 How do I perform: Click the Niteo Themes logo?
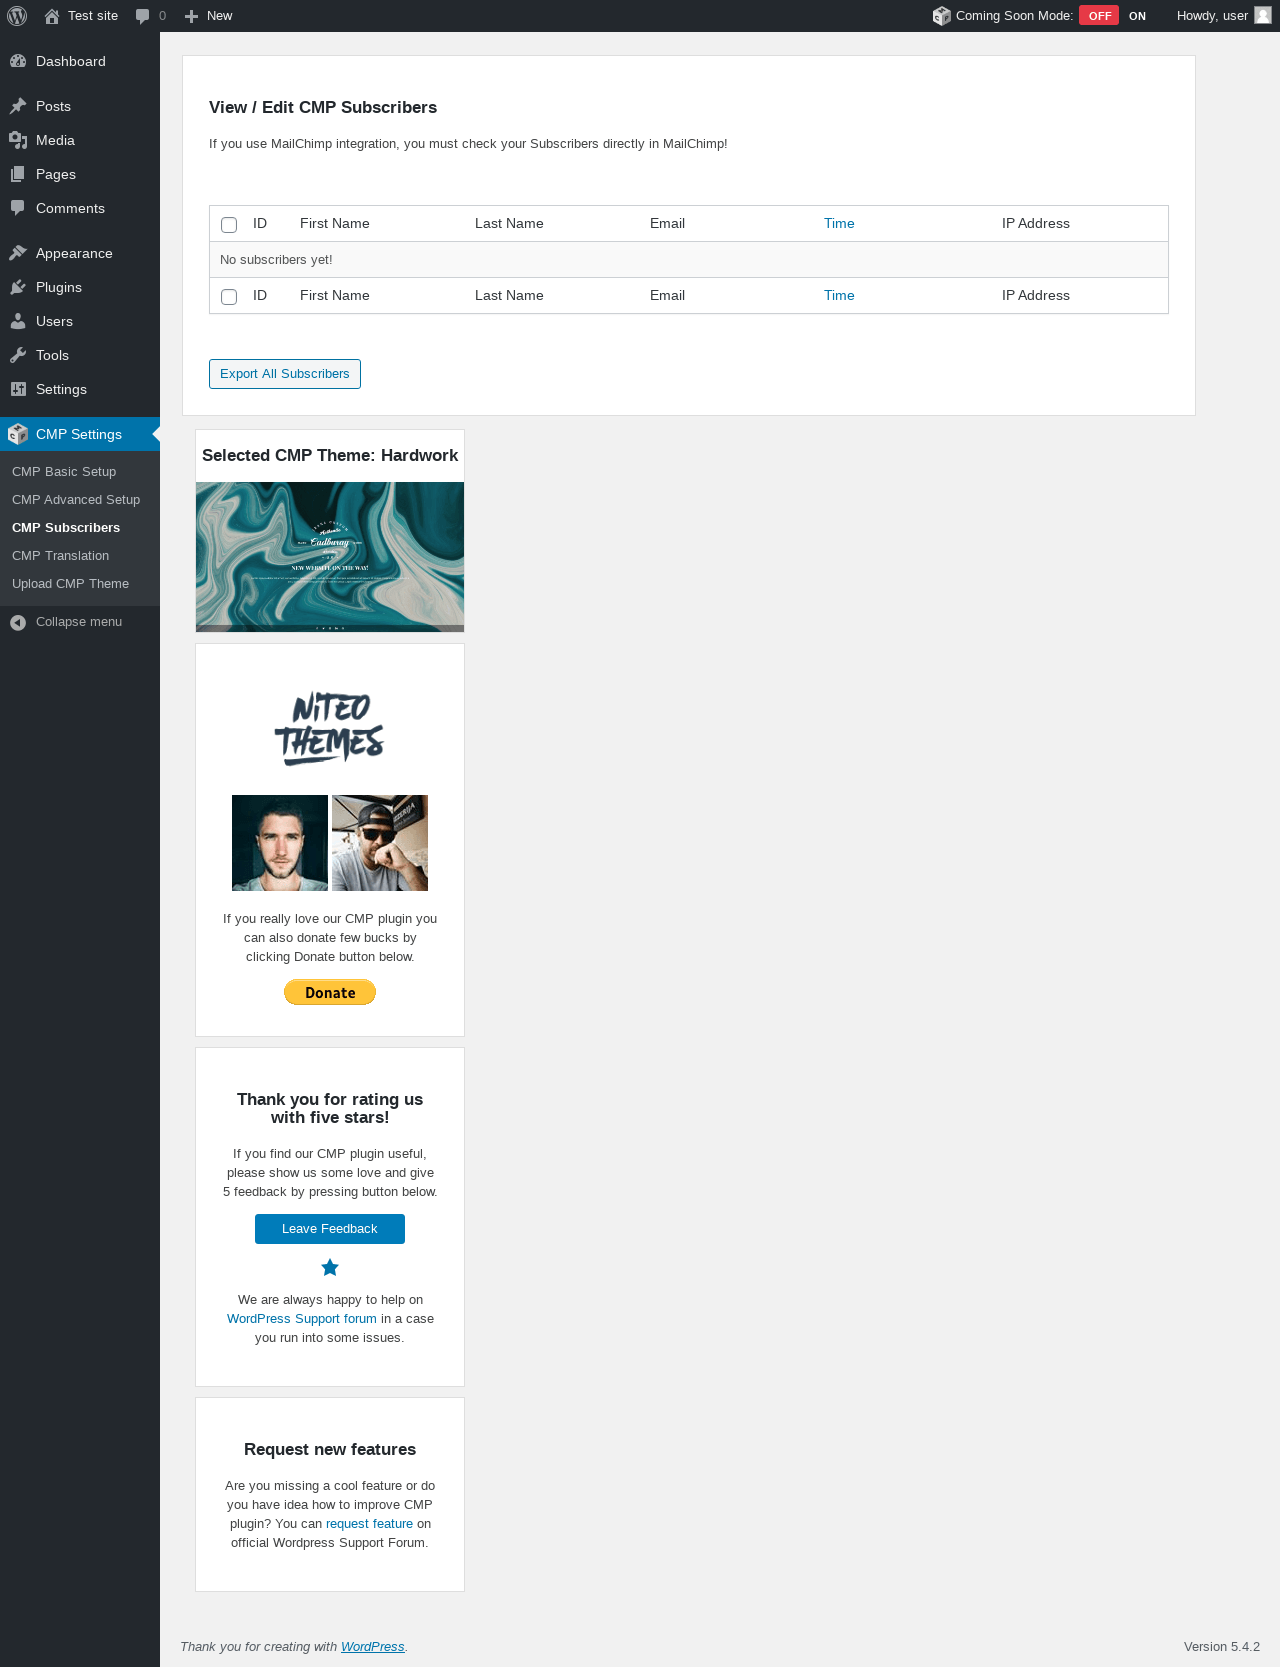click(330, 729)
